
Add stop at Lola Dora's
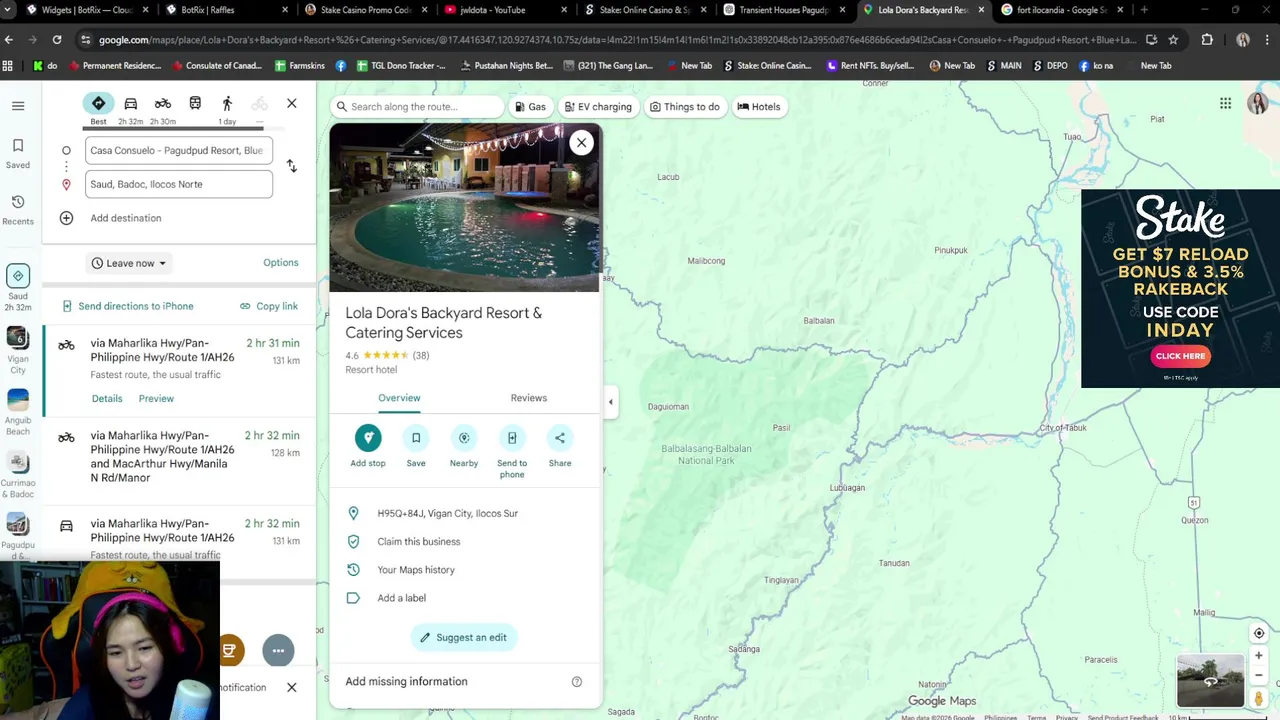click(x=368, y=446)
